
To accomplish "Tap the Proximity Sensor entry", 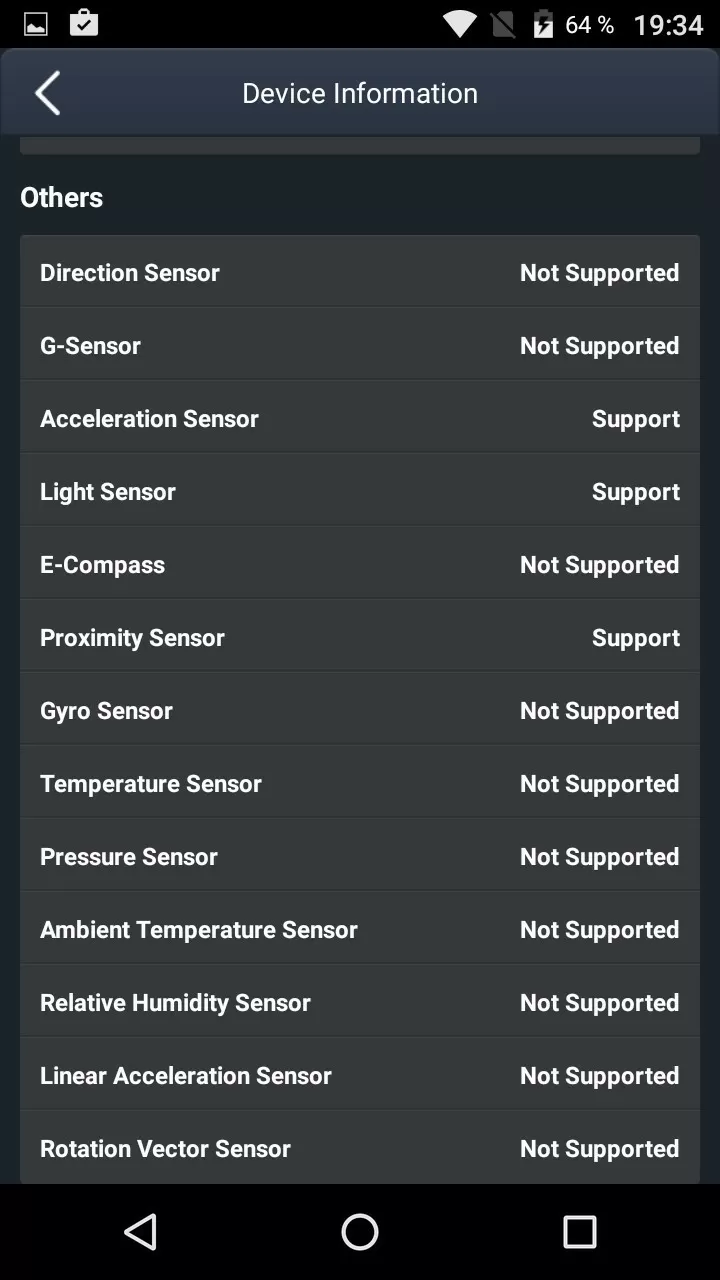I will pyautogui.click(x=360, y=638).
